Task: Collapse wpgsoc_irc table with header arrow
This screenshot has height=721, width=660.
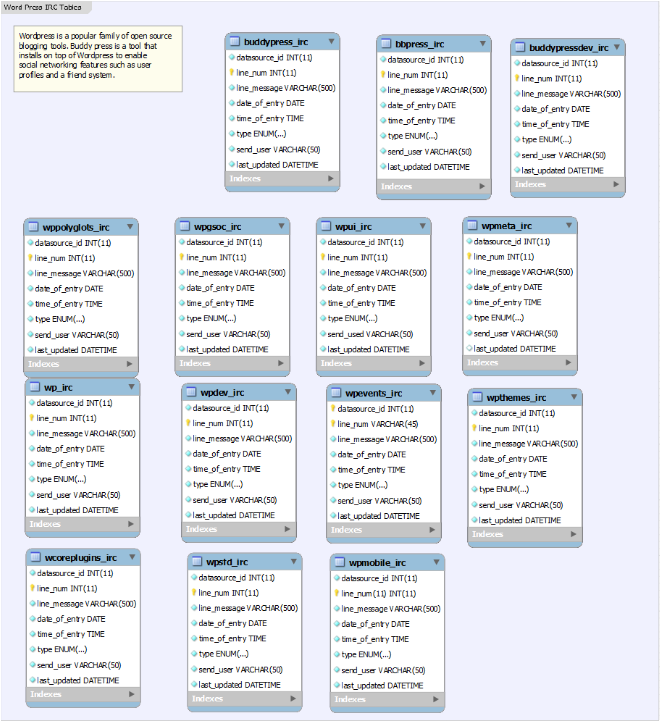Action: pos(281,226)
